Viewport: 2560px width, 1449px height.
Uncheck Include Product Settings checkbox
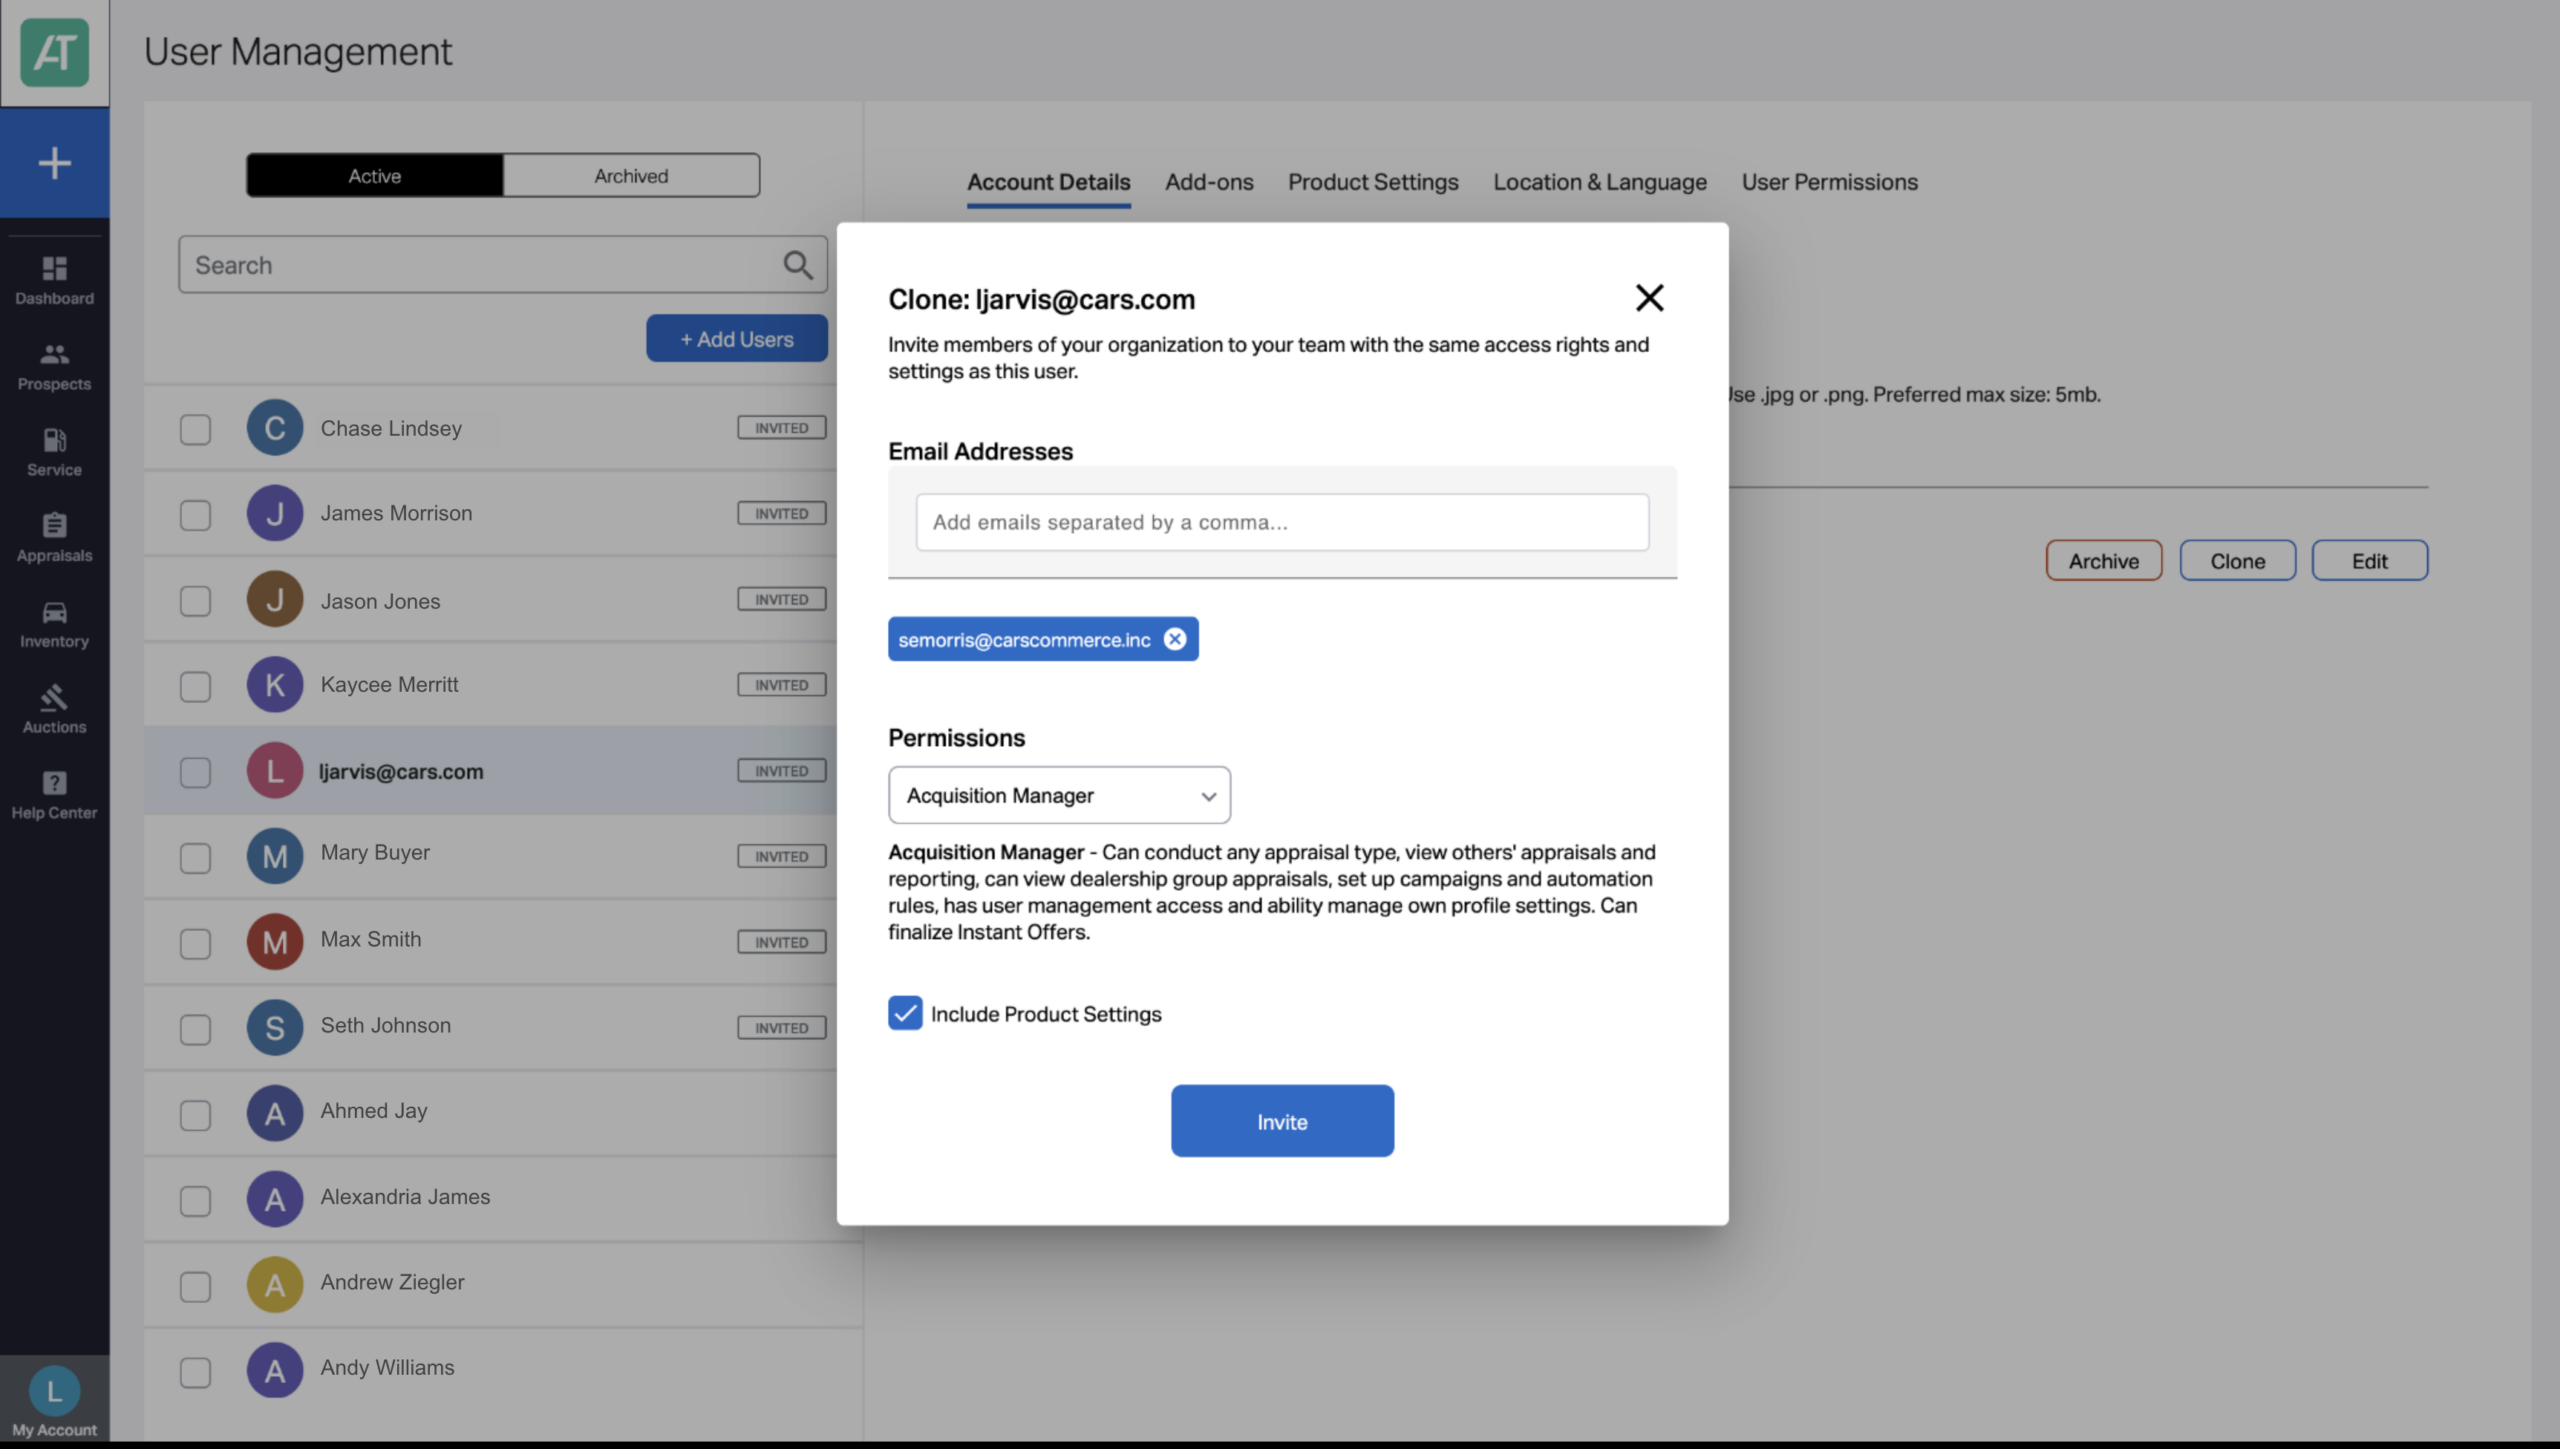click(905, 1013)
